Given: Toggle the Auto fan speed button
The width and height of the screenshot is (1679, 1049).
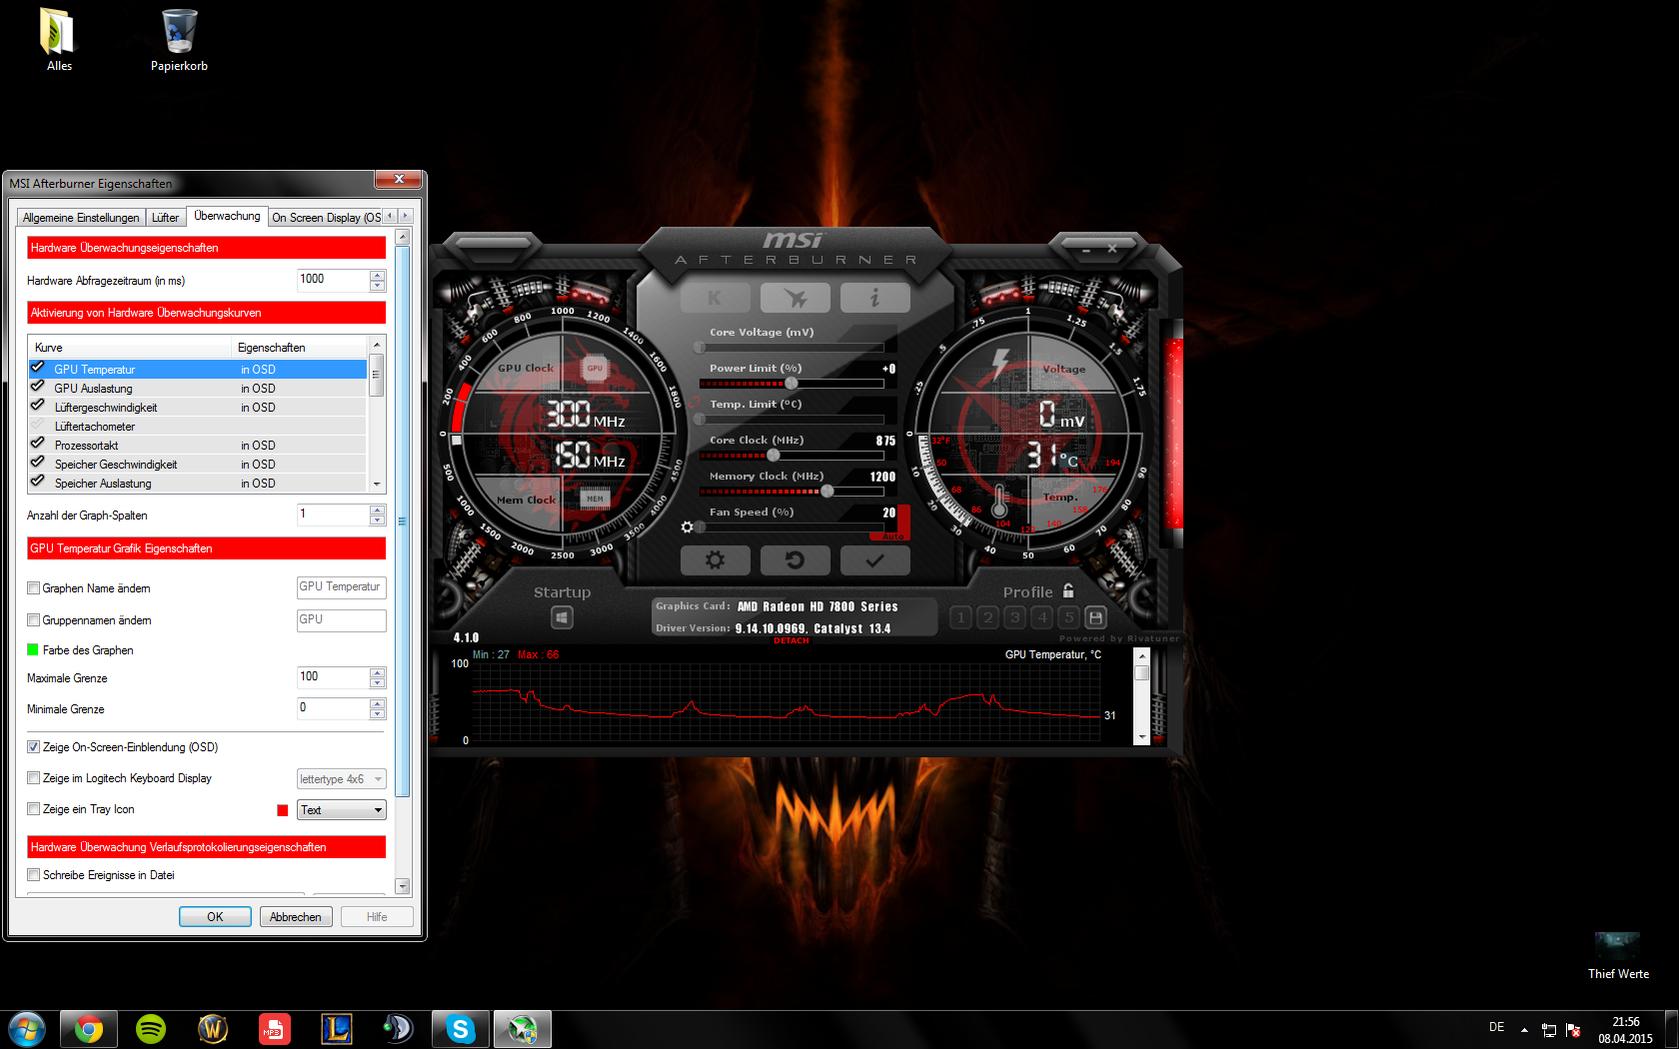Looking at the screenshot, I should (x=893, y=537).
